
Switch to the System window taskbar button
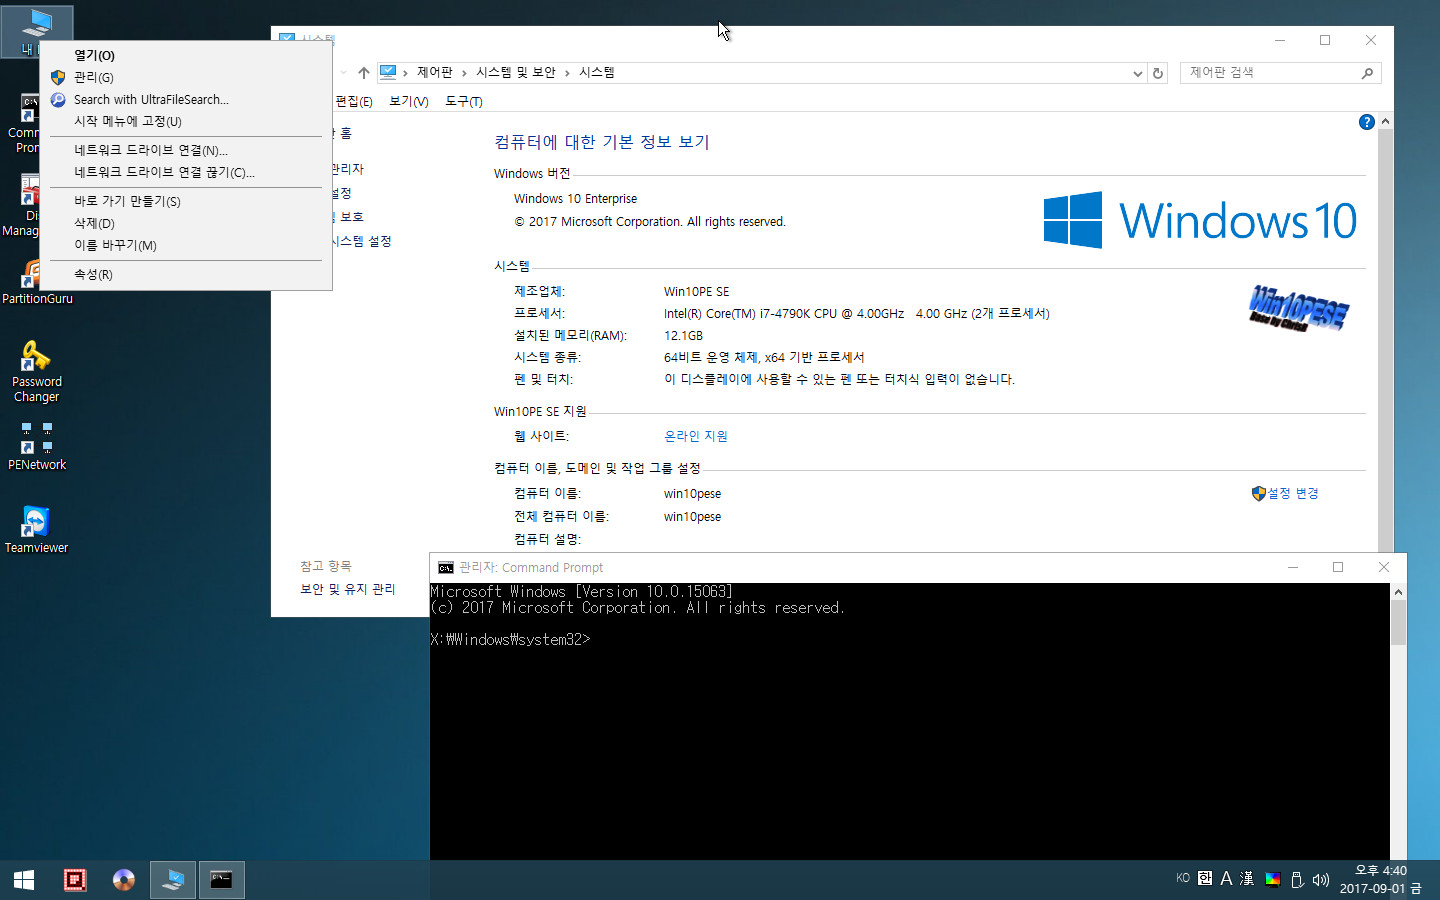tap(173, 880)
